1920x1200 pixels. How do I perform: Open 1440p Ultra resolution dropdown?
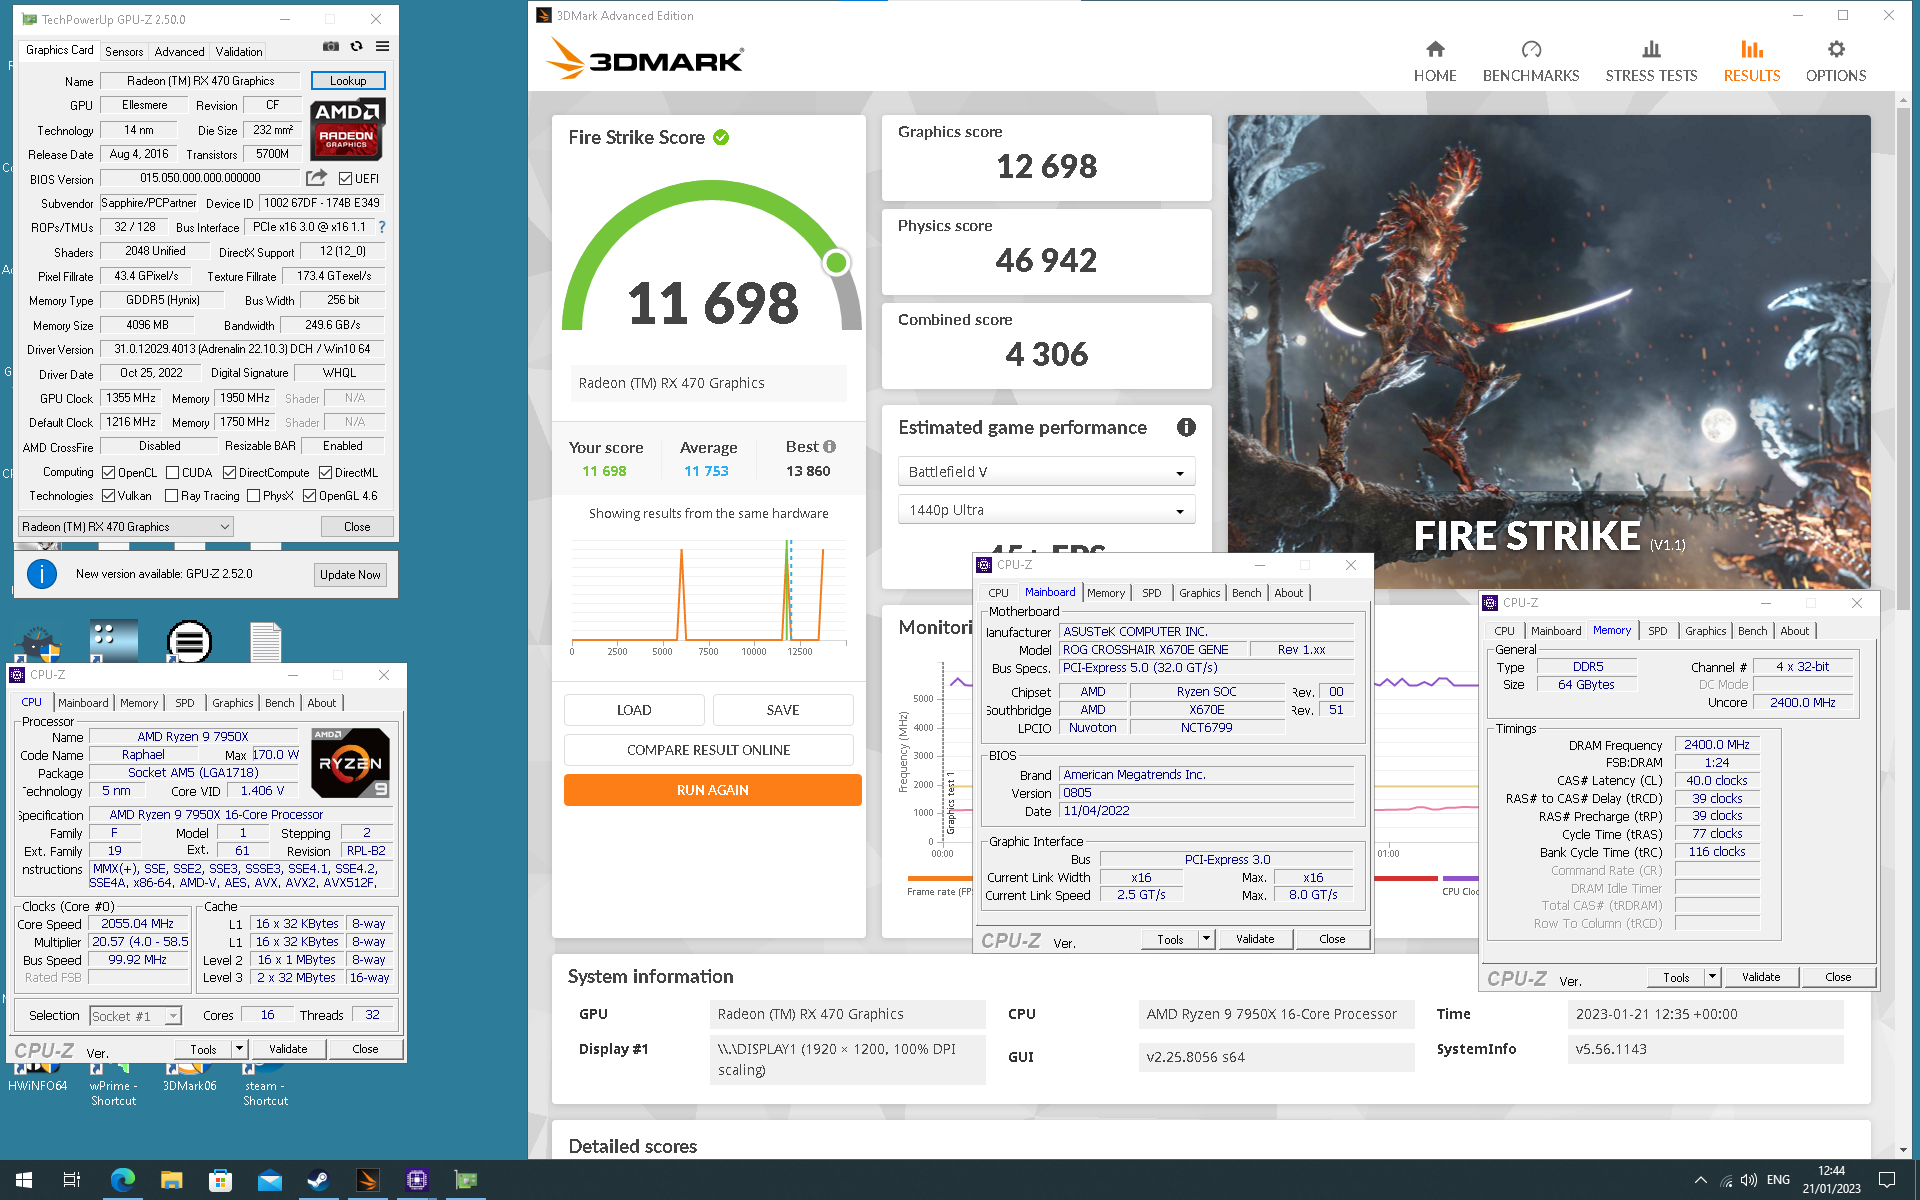coord(1046,510)
